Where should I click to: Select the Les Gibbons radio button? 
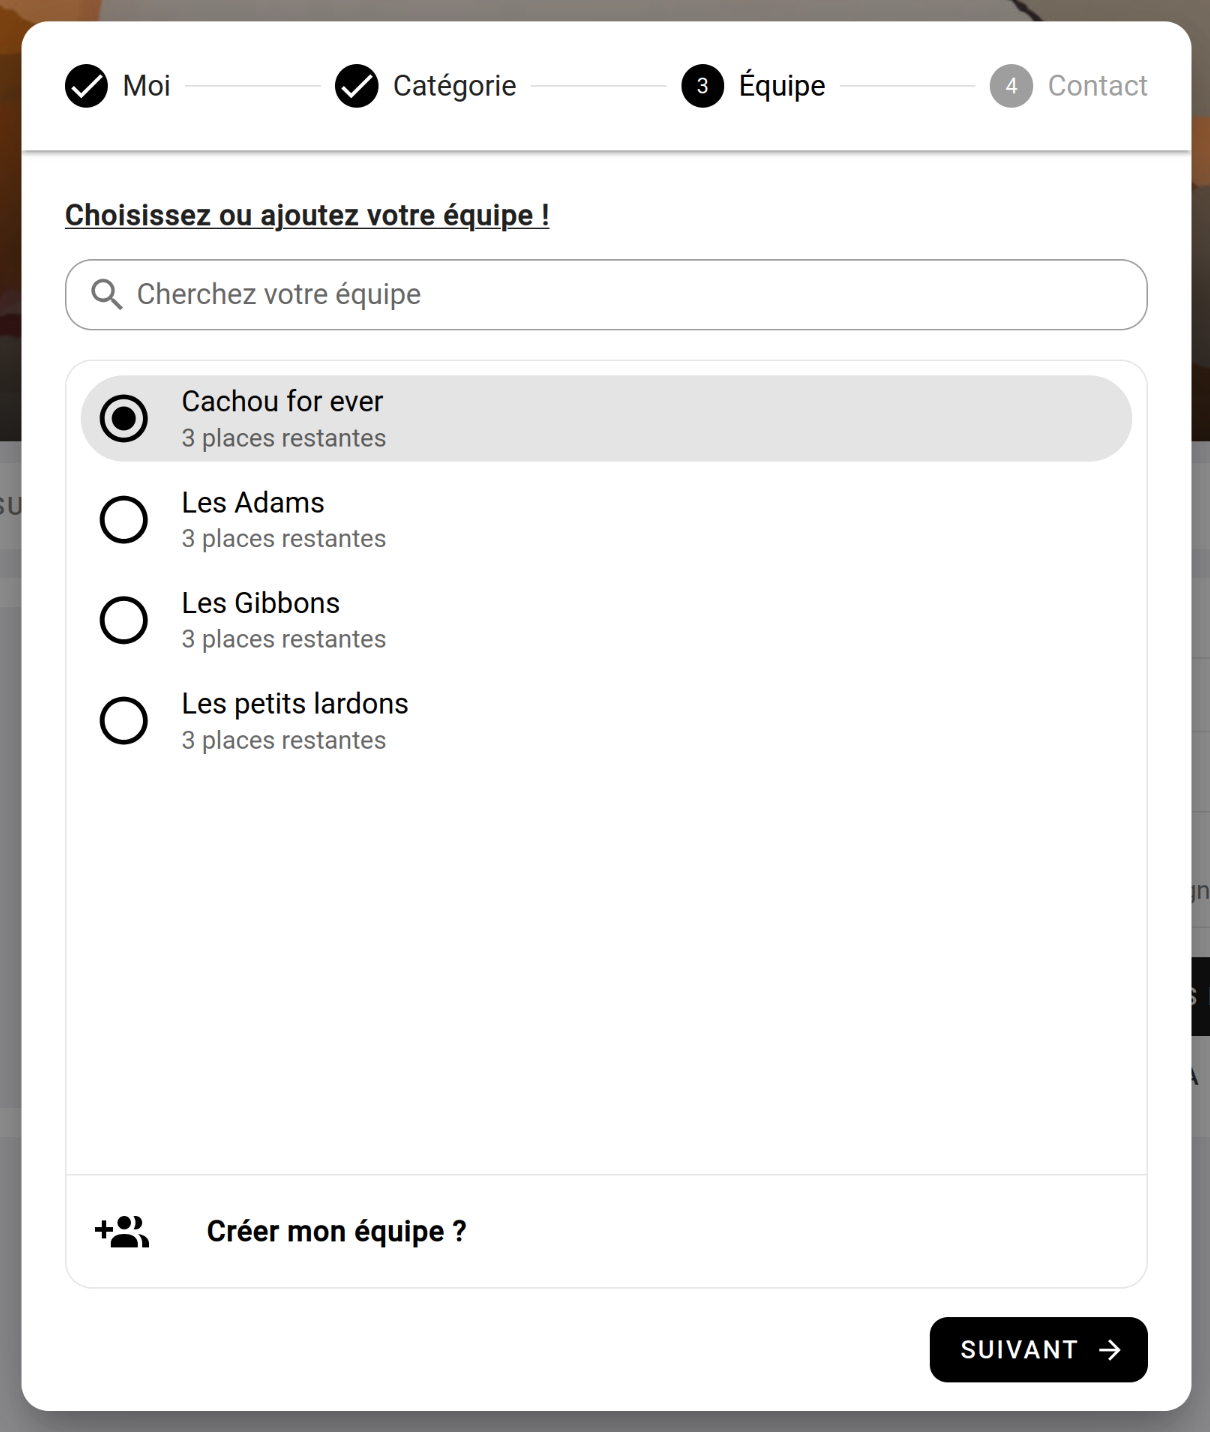[124, 620]
